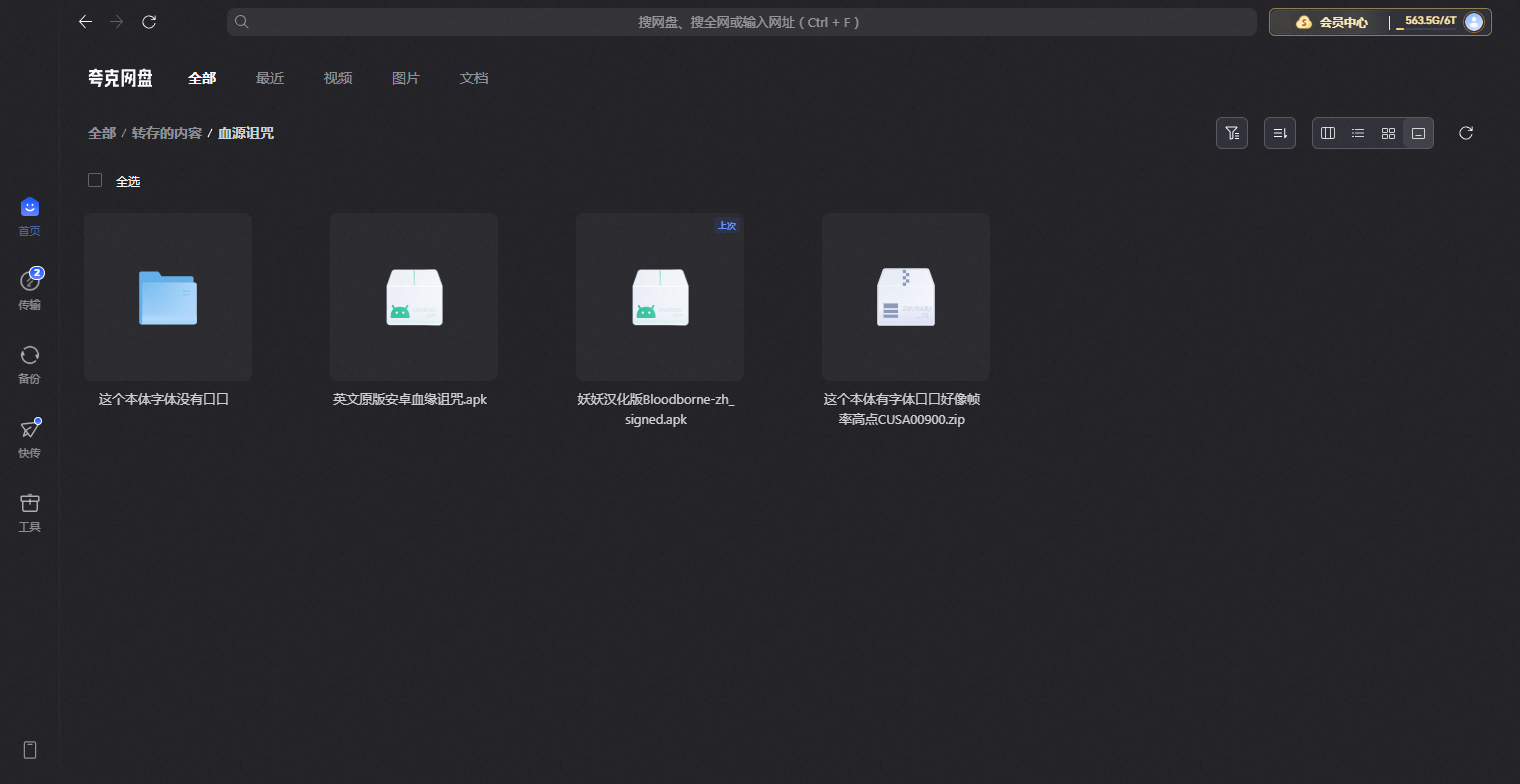Image resolution: width=1520 pixels, height=784 pixels.
Task: Switch to the 全部 tab
Action: 202,78
